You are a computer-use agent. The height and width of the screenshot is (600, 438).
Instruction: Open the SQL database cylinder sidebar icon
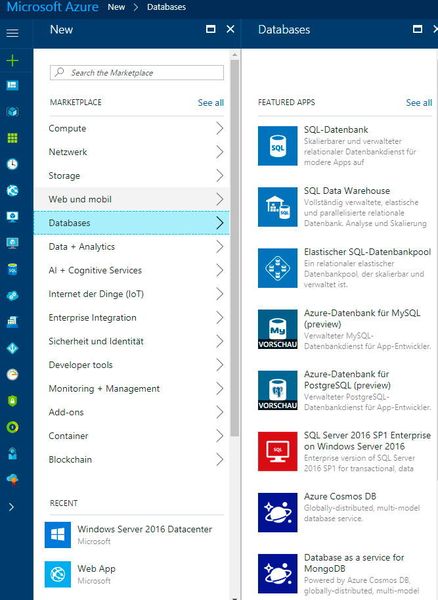pyautogui.click(x=12, y=269)
